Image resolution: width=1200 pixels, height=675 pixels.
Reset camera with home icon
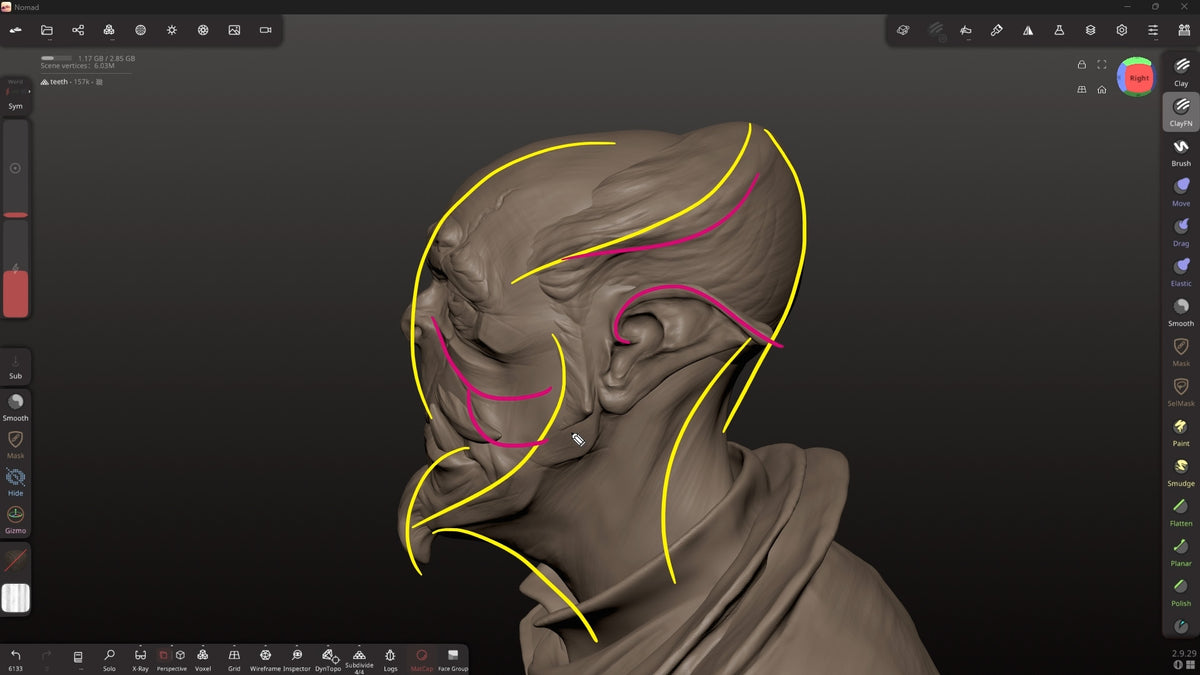tap(1101, 89)
